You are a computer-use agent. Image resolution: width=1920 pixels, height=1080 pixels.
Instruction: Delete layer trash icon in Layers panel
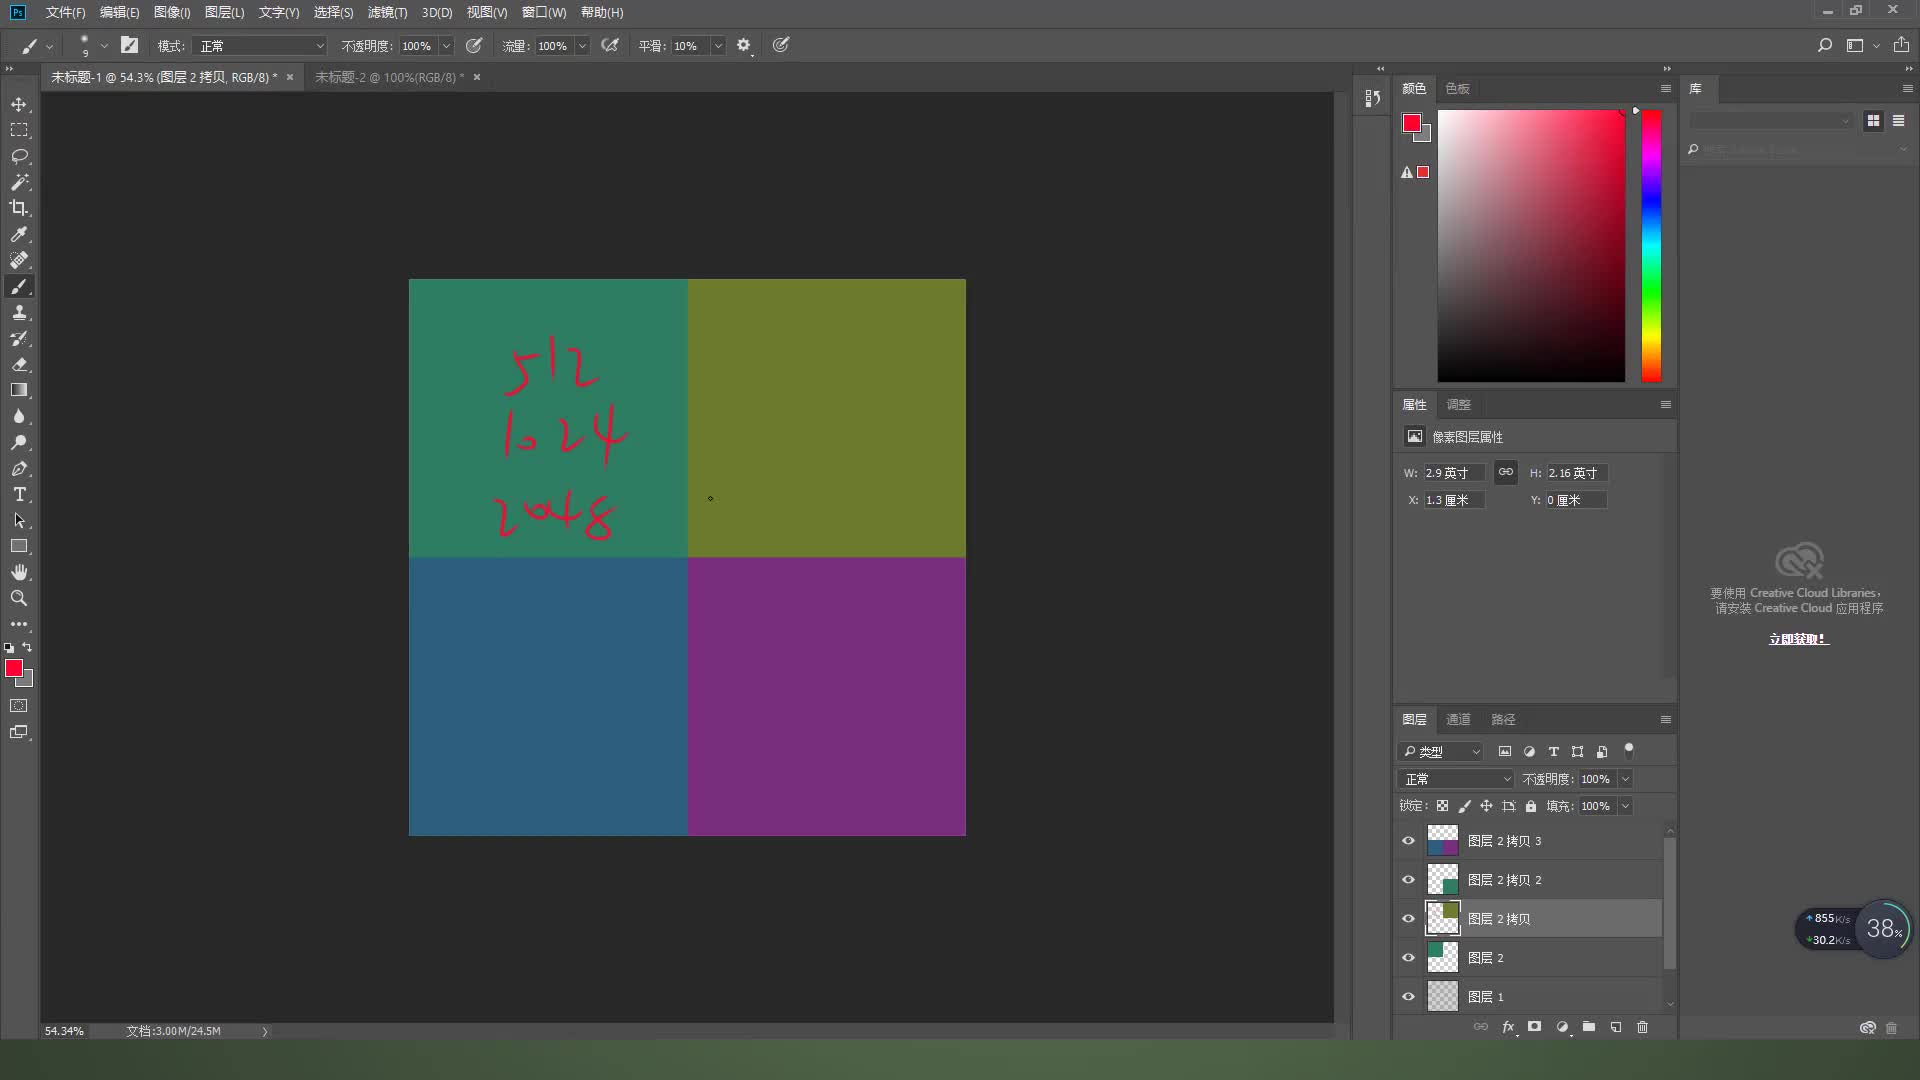[1642, 1027]
